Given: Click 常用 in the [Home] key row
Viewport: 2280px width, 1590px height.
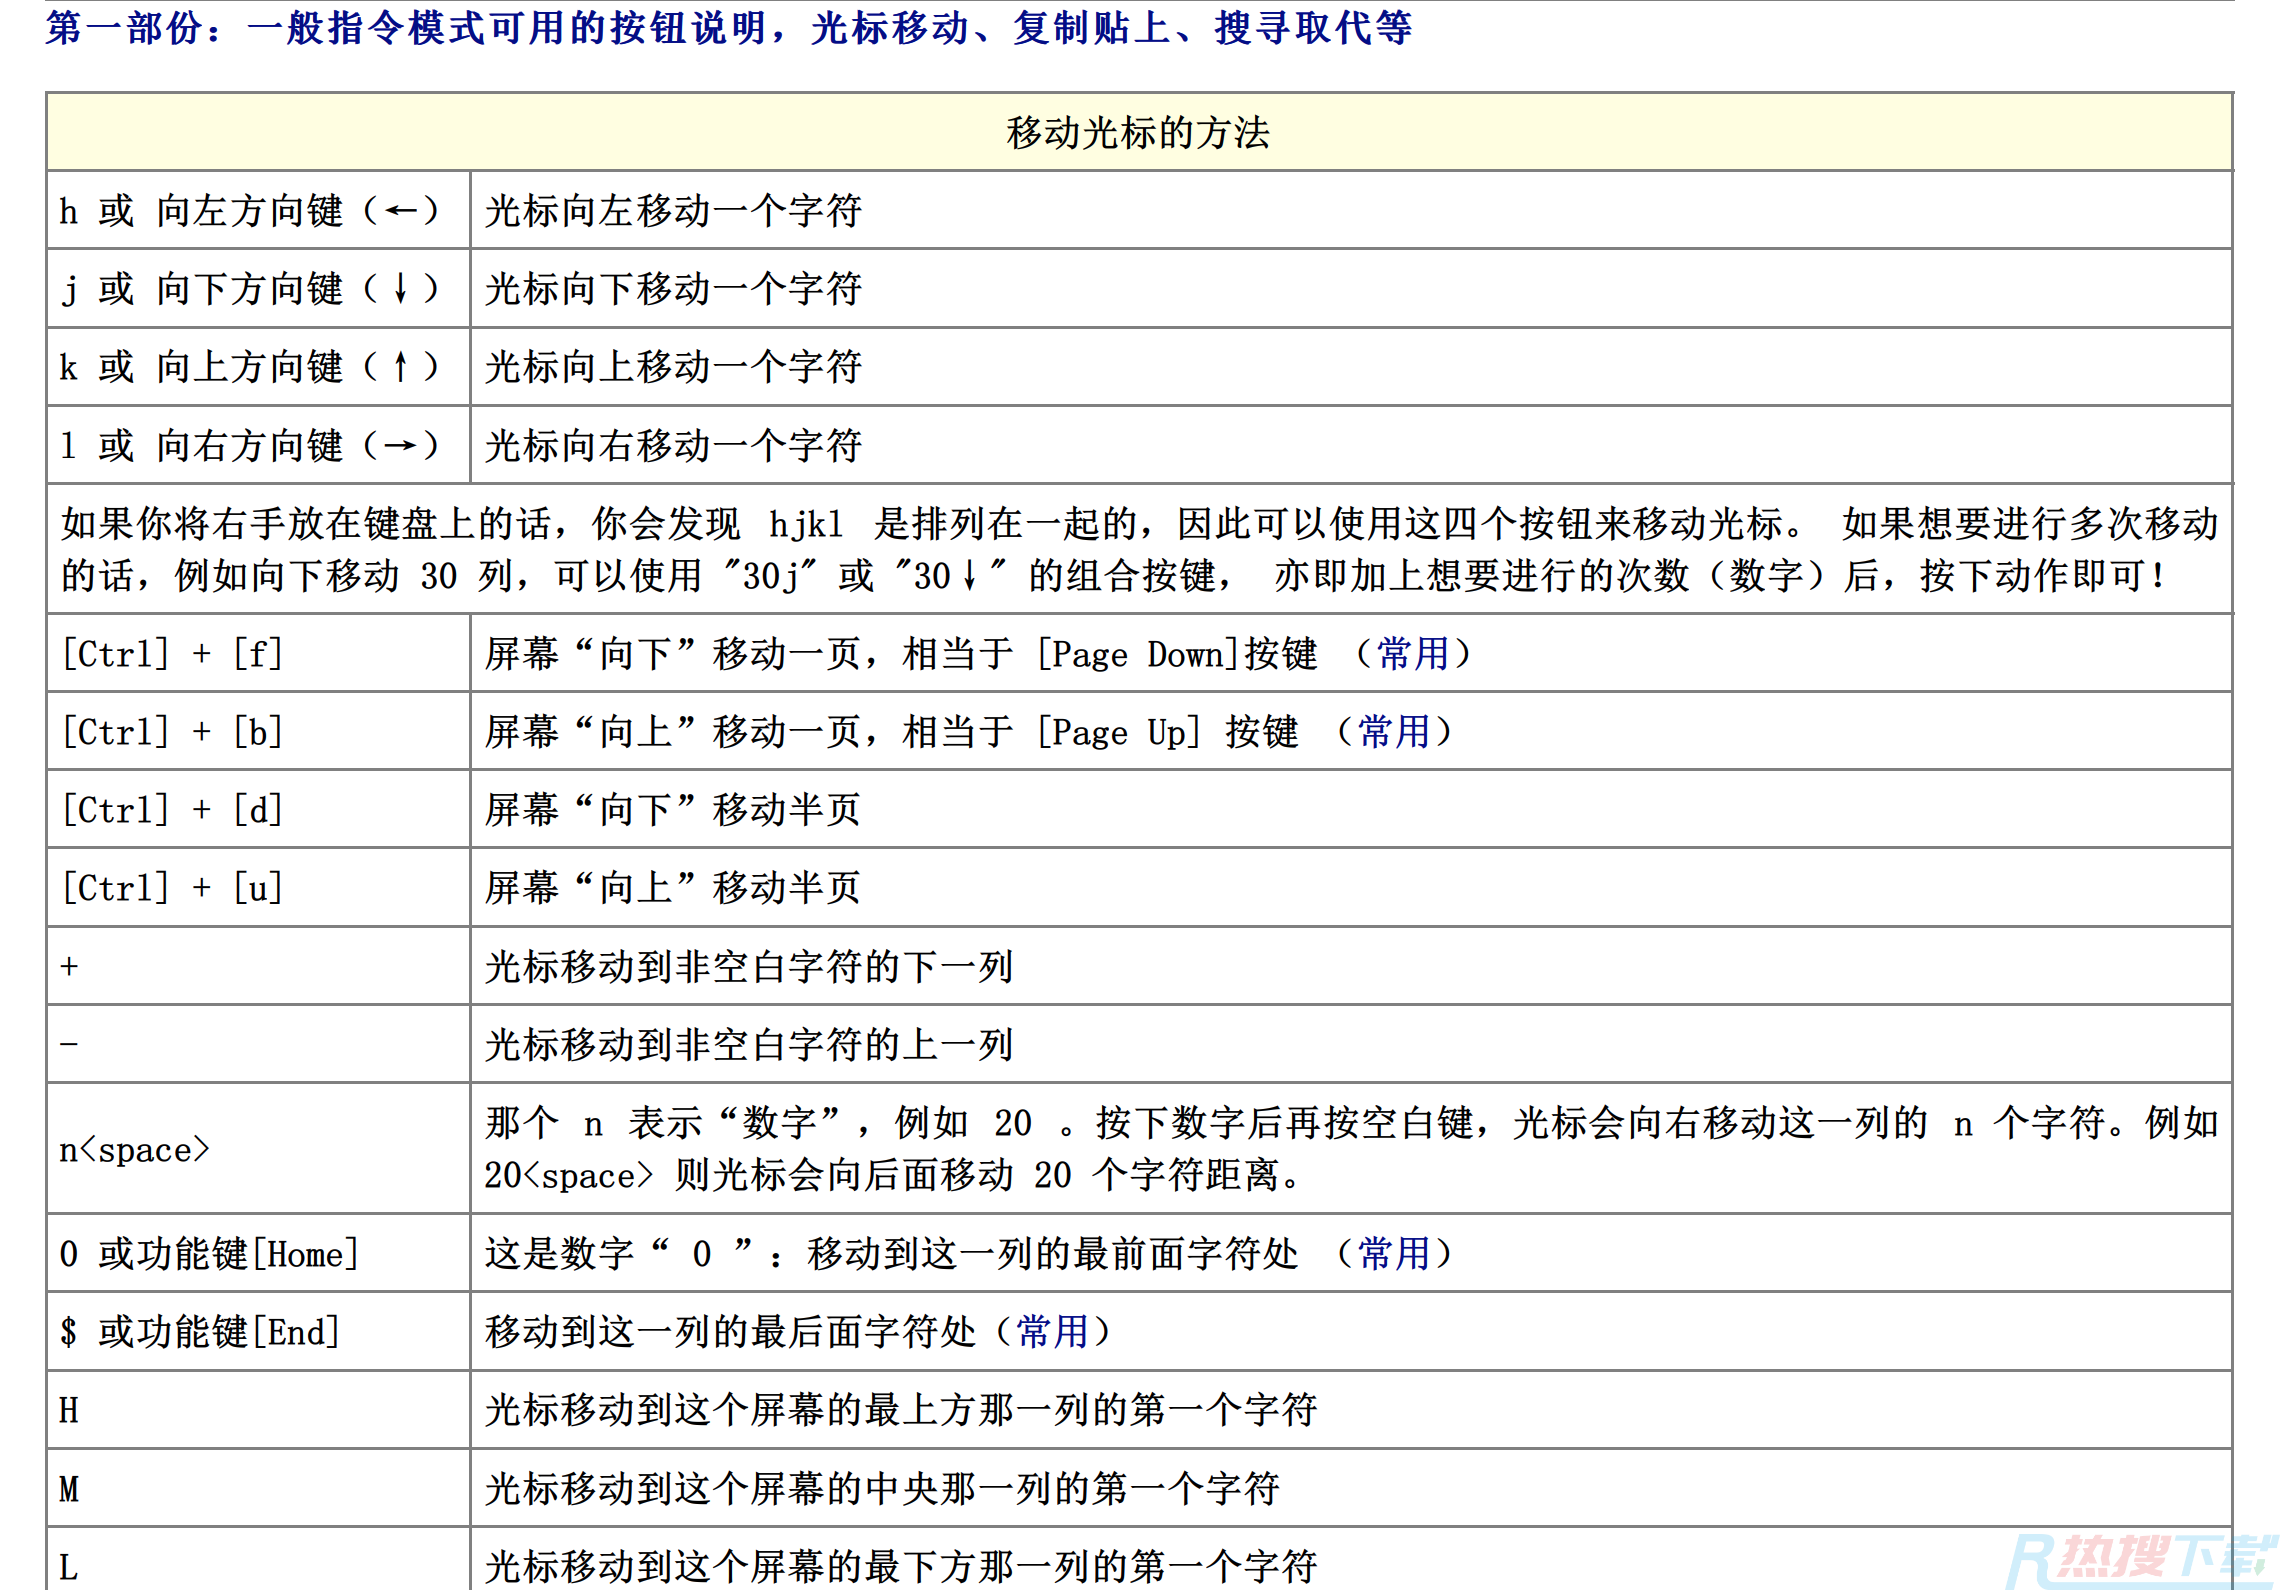Looking at the screenshot, I should 1393,1254.
